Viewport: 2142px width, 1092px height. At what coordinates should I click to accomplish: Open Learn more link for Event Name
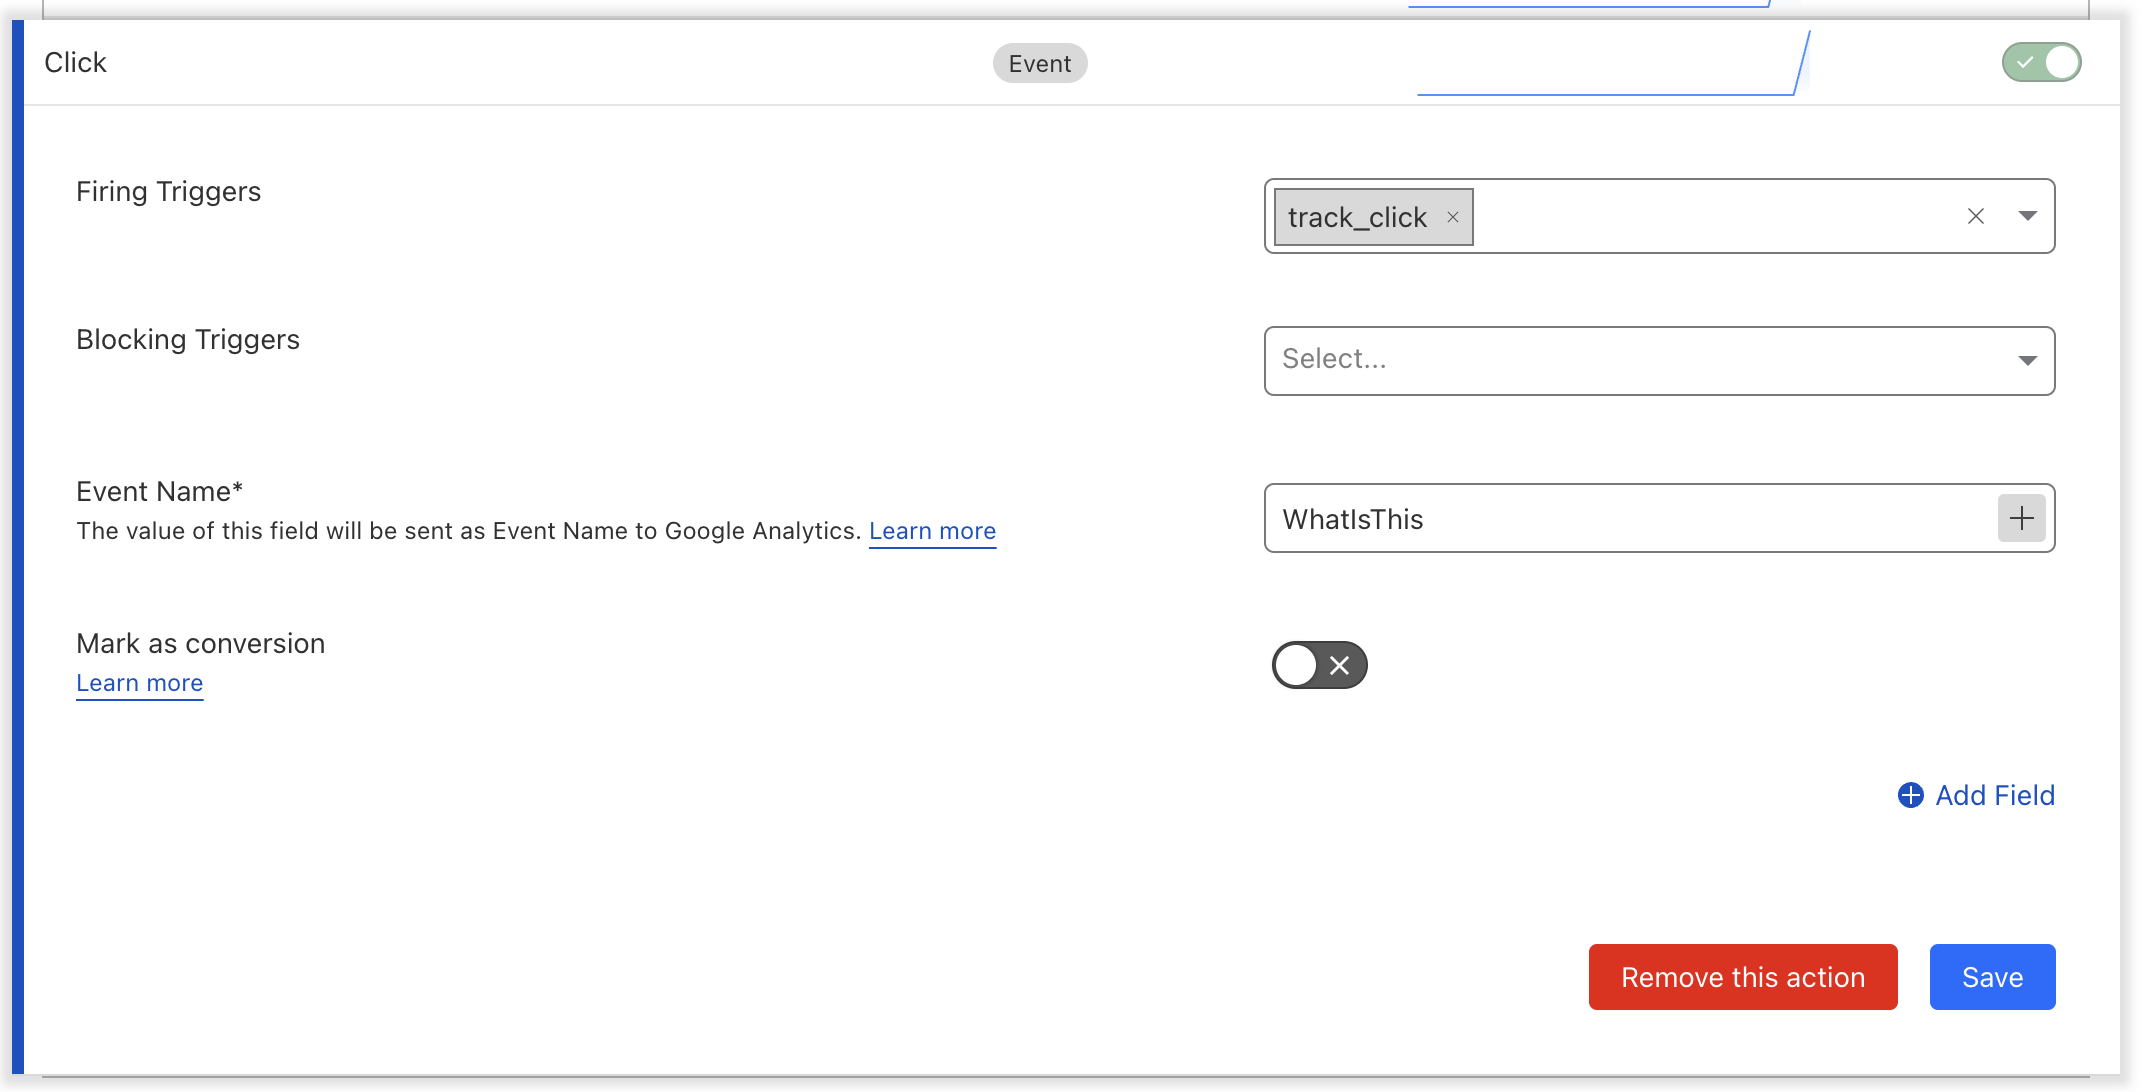932,531
